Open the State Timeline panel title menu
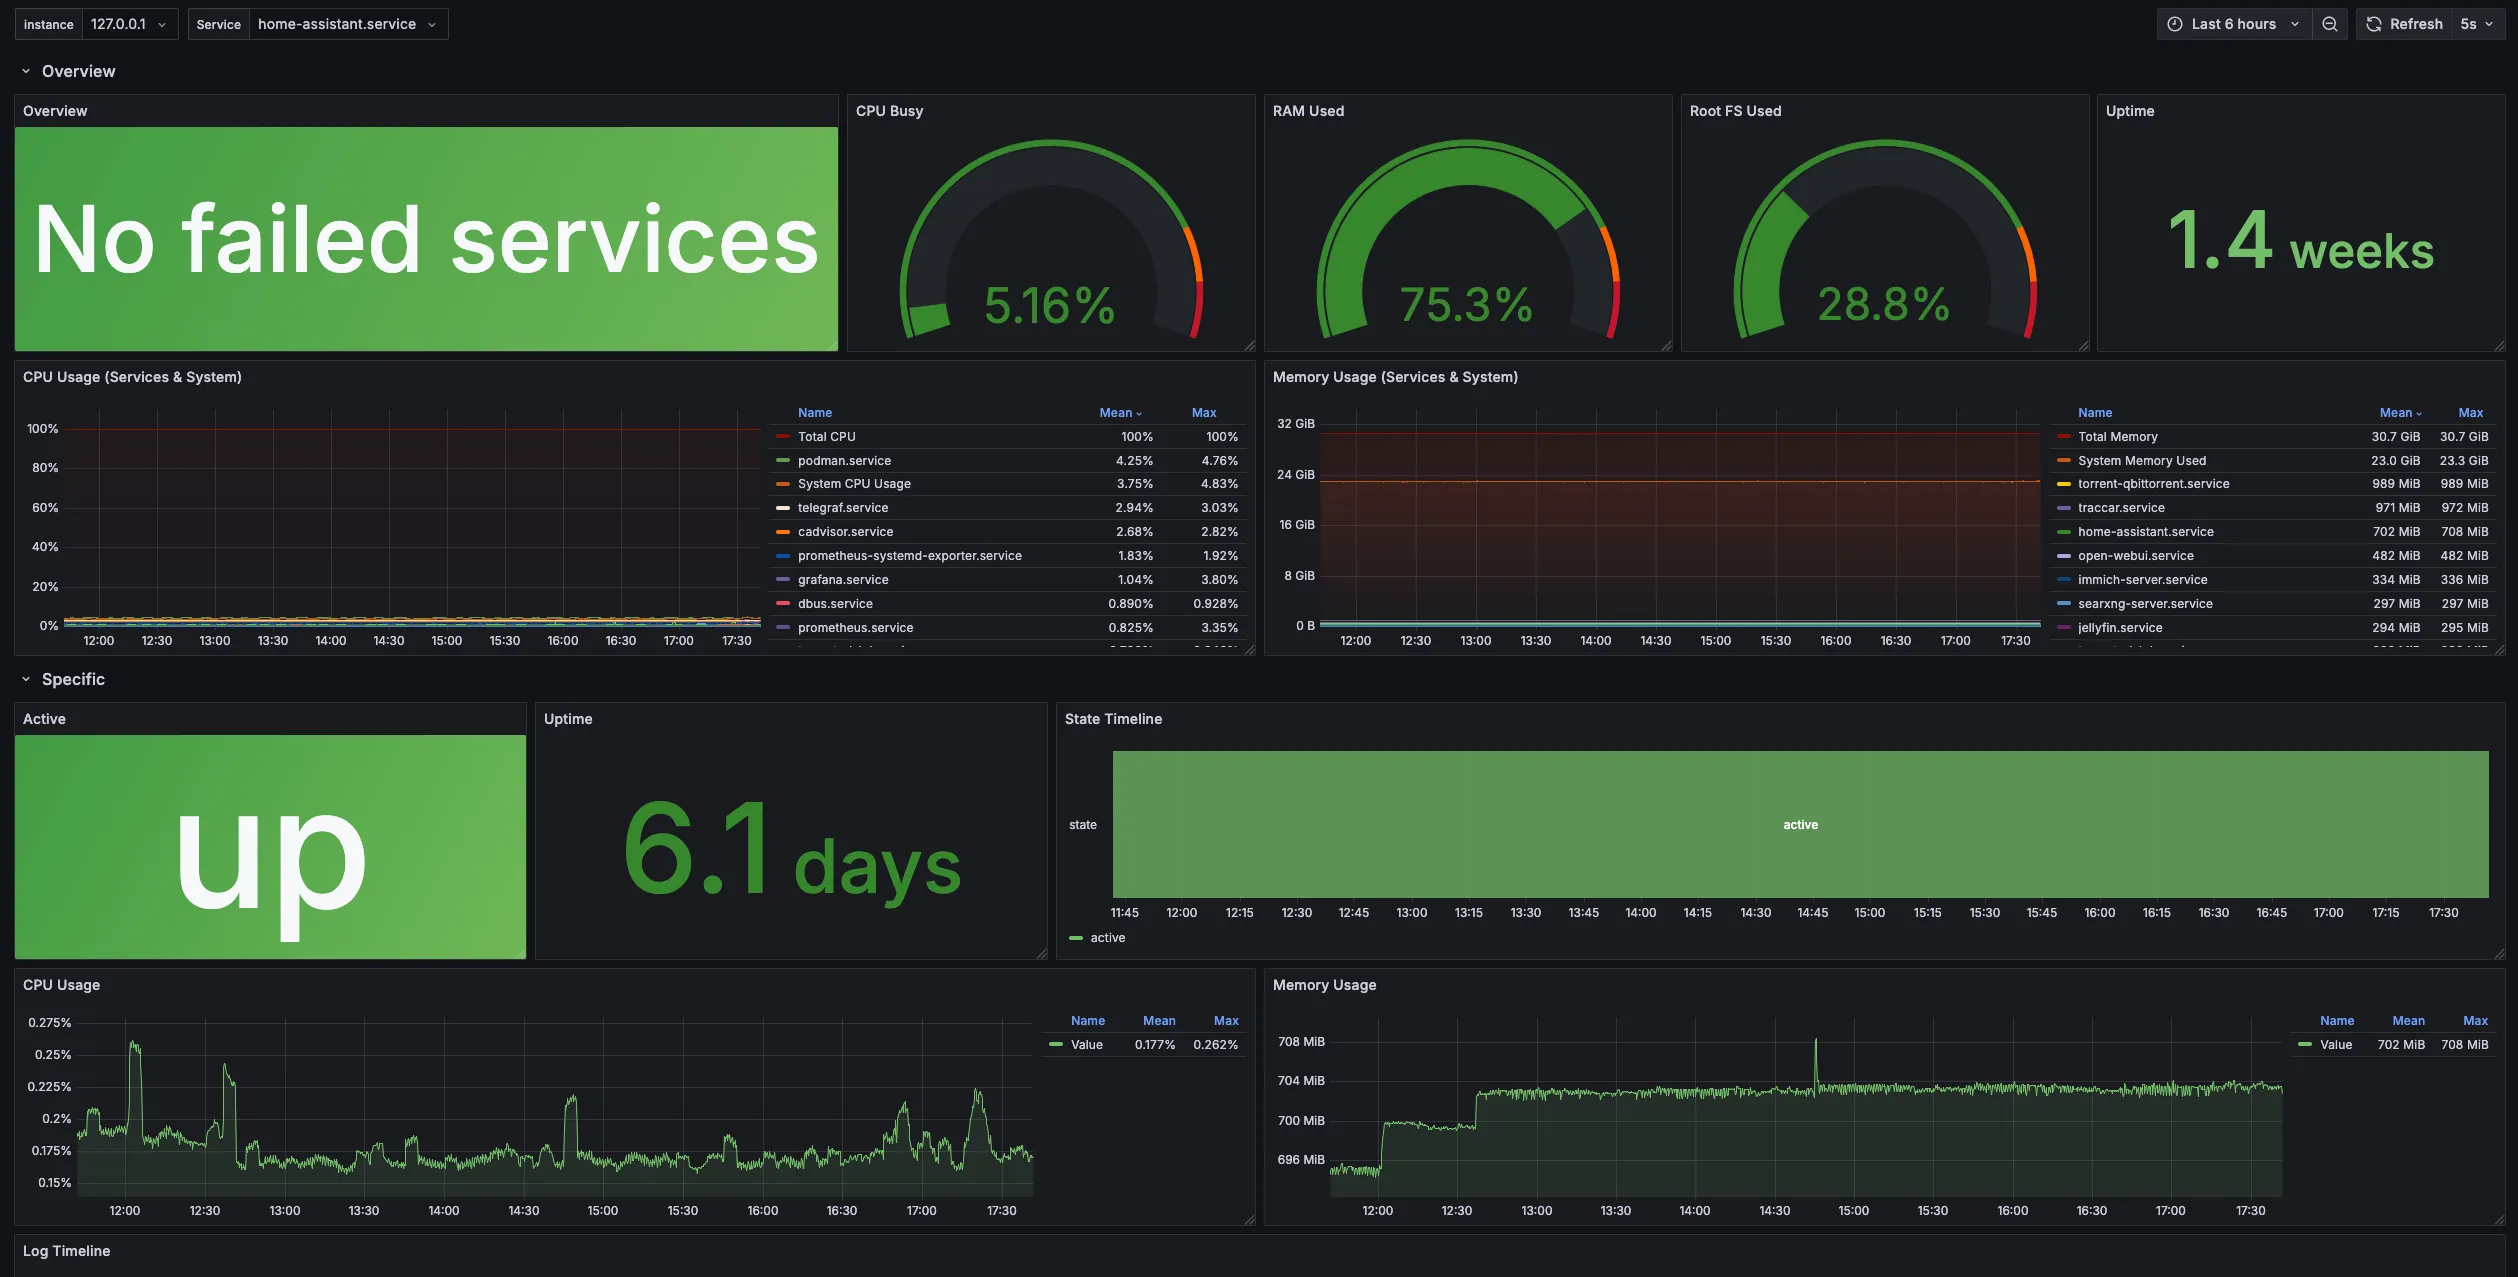Image resolution: width=2518 pixels, height=1277 pixels. click(x=1113, y=718)
